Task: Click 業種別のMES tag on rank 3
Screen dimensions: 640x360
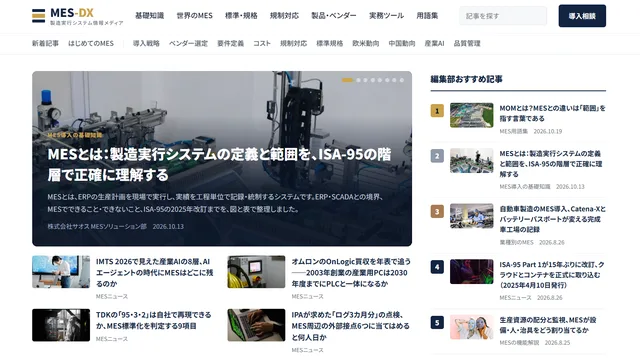Action: 516,242
